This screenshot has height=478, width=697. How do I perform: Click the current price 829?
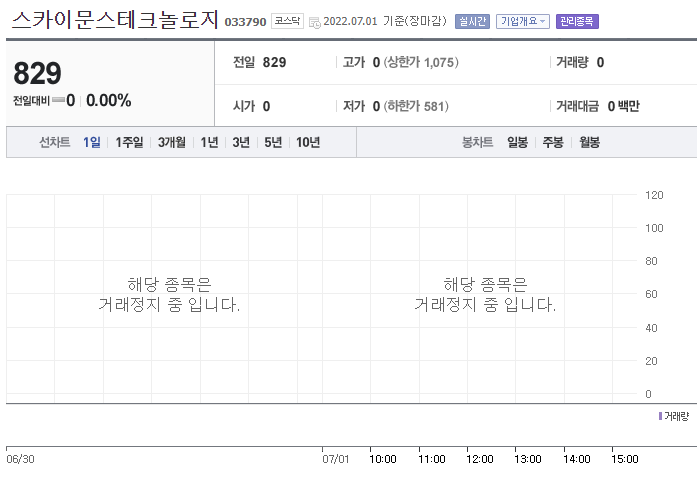point(37,73)
